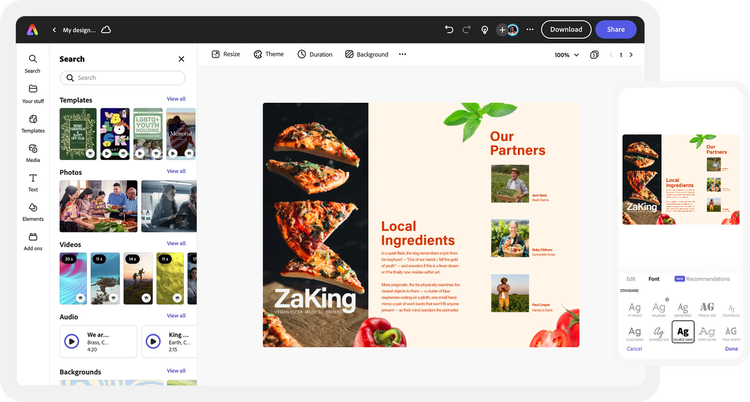The height and width of the screenshot is (402, 750).
Task: Open the Media sidebar panel
Action: pyautogui.click(x=33, y=153)
